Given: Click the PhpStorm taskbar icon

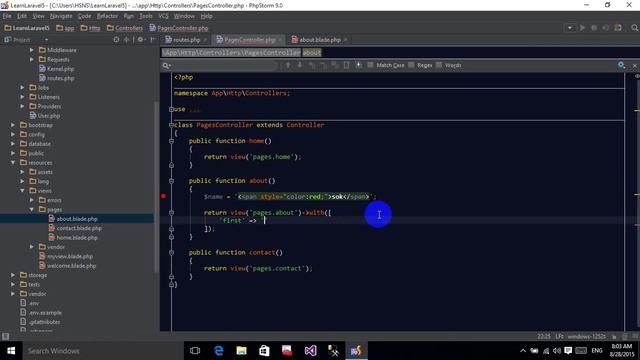Looking at the screenshot, I should pos(356,351).
